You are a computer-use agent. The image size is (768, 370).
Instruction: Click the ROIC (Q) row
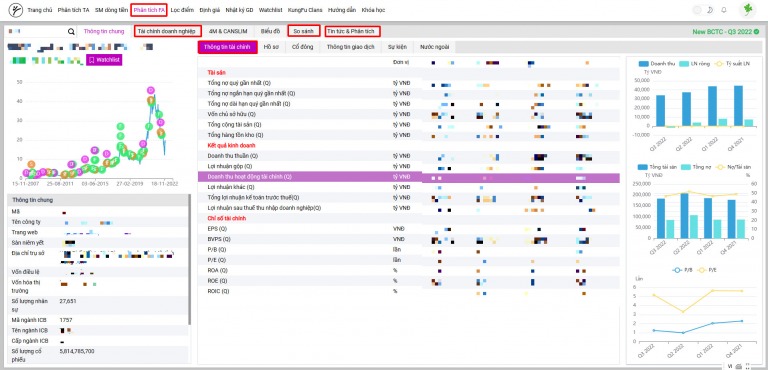pyautogui.click(x=408, y=291)
